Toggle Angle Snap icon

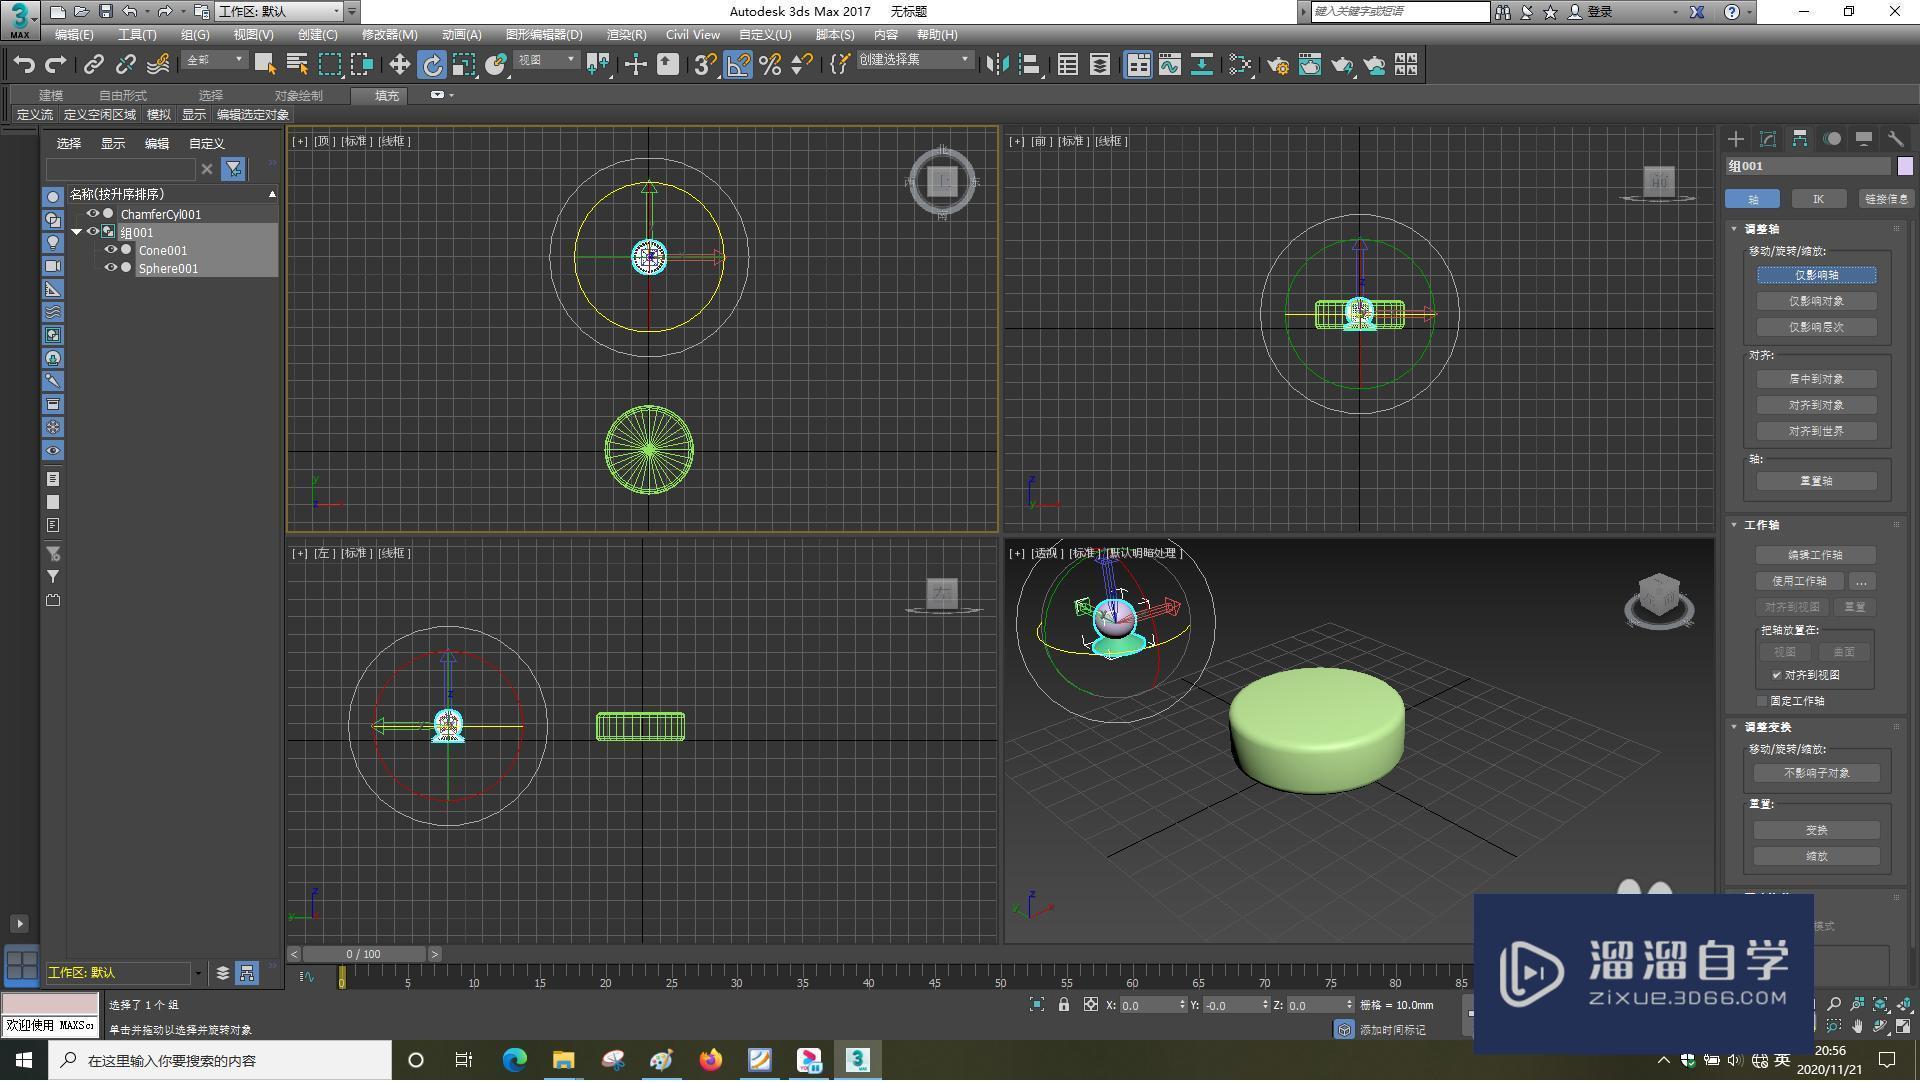pyautogui.click(x=738, y=65)
